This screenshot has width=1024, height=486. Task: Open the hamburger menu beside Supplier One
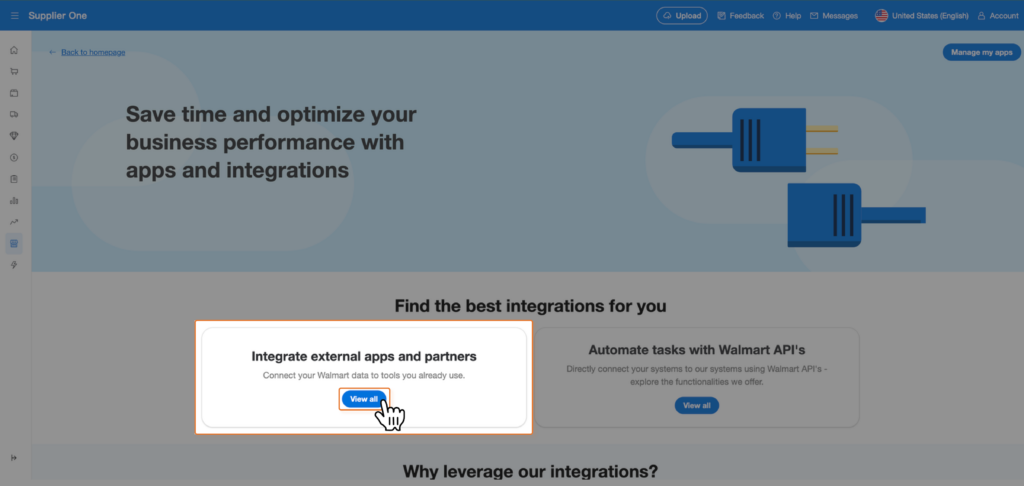(14, 16)
